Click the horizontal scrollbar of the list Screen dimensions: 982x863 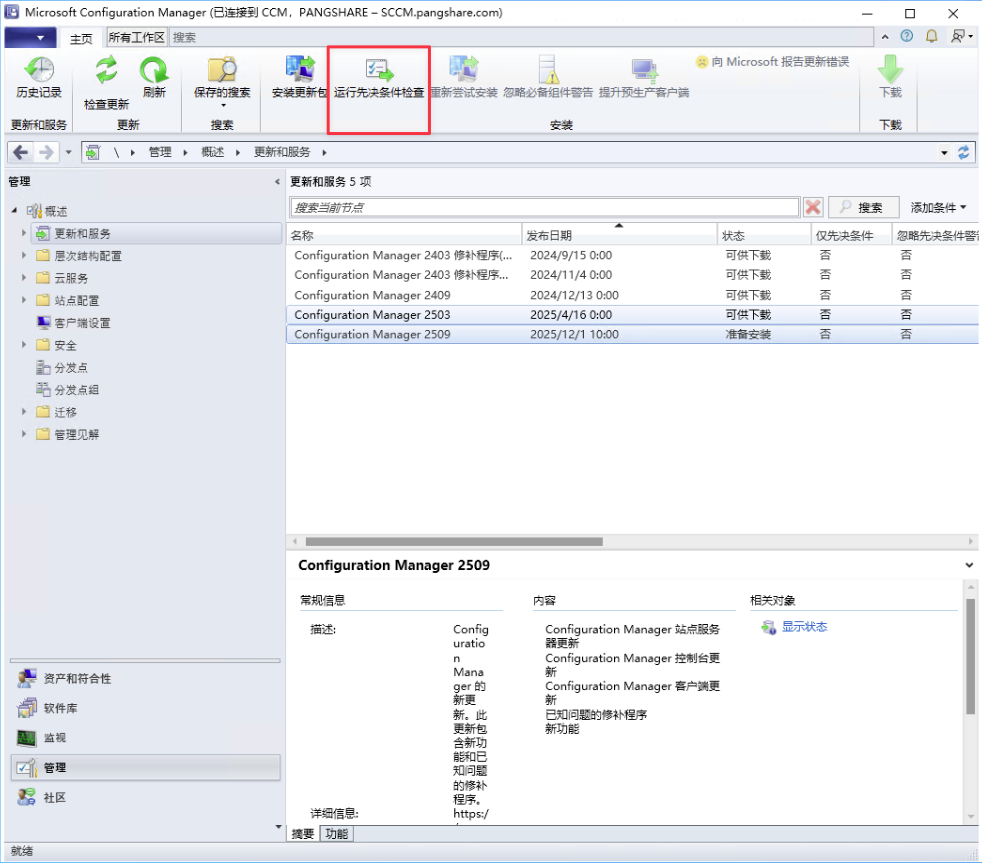(x=453, y=541)
